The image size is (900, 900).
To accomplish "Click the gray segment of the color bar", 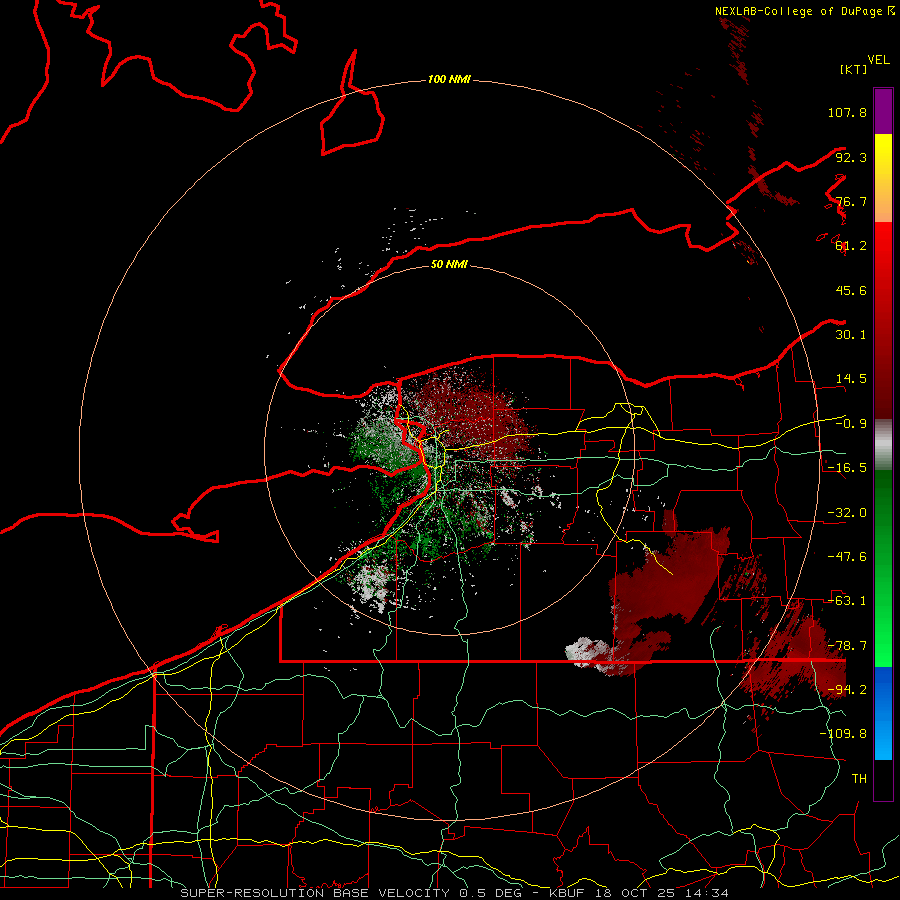I will click(883, 445).
